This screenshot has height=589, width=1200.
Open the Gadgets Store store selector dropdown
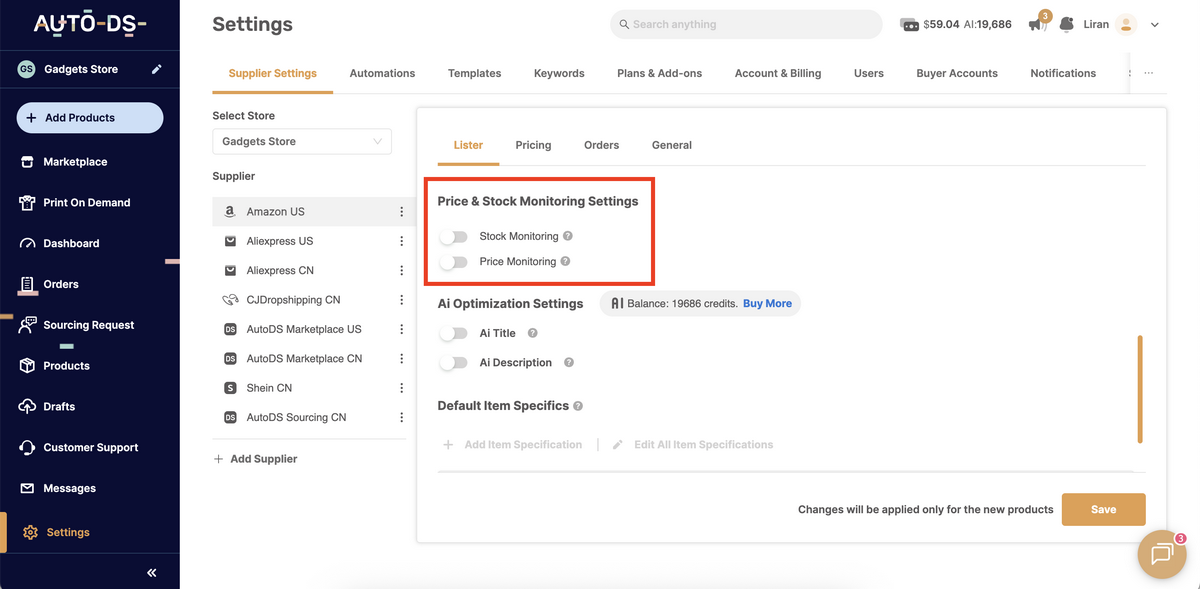click(301, 141)
